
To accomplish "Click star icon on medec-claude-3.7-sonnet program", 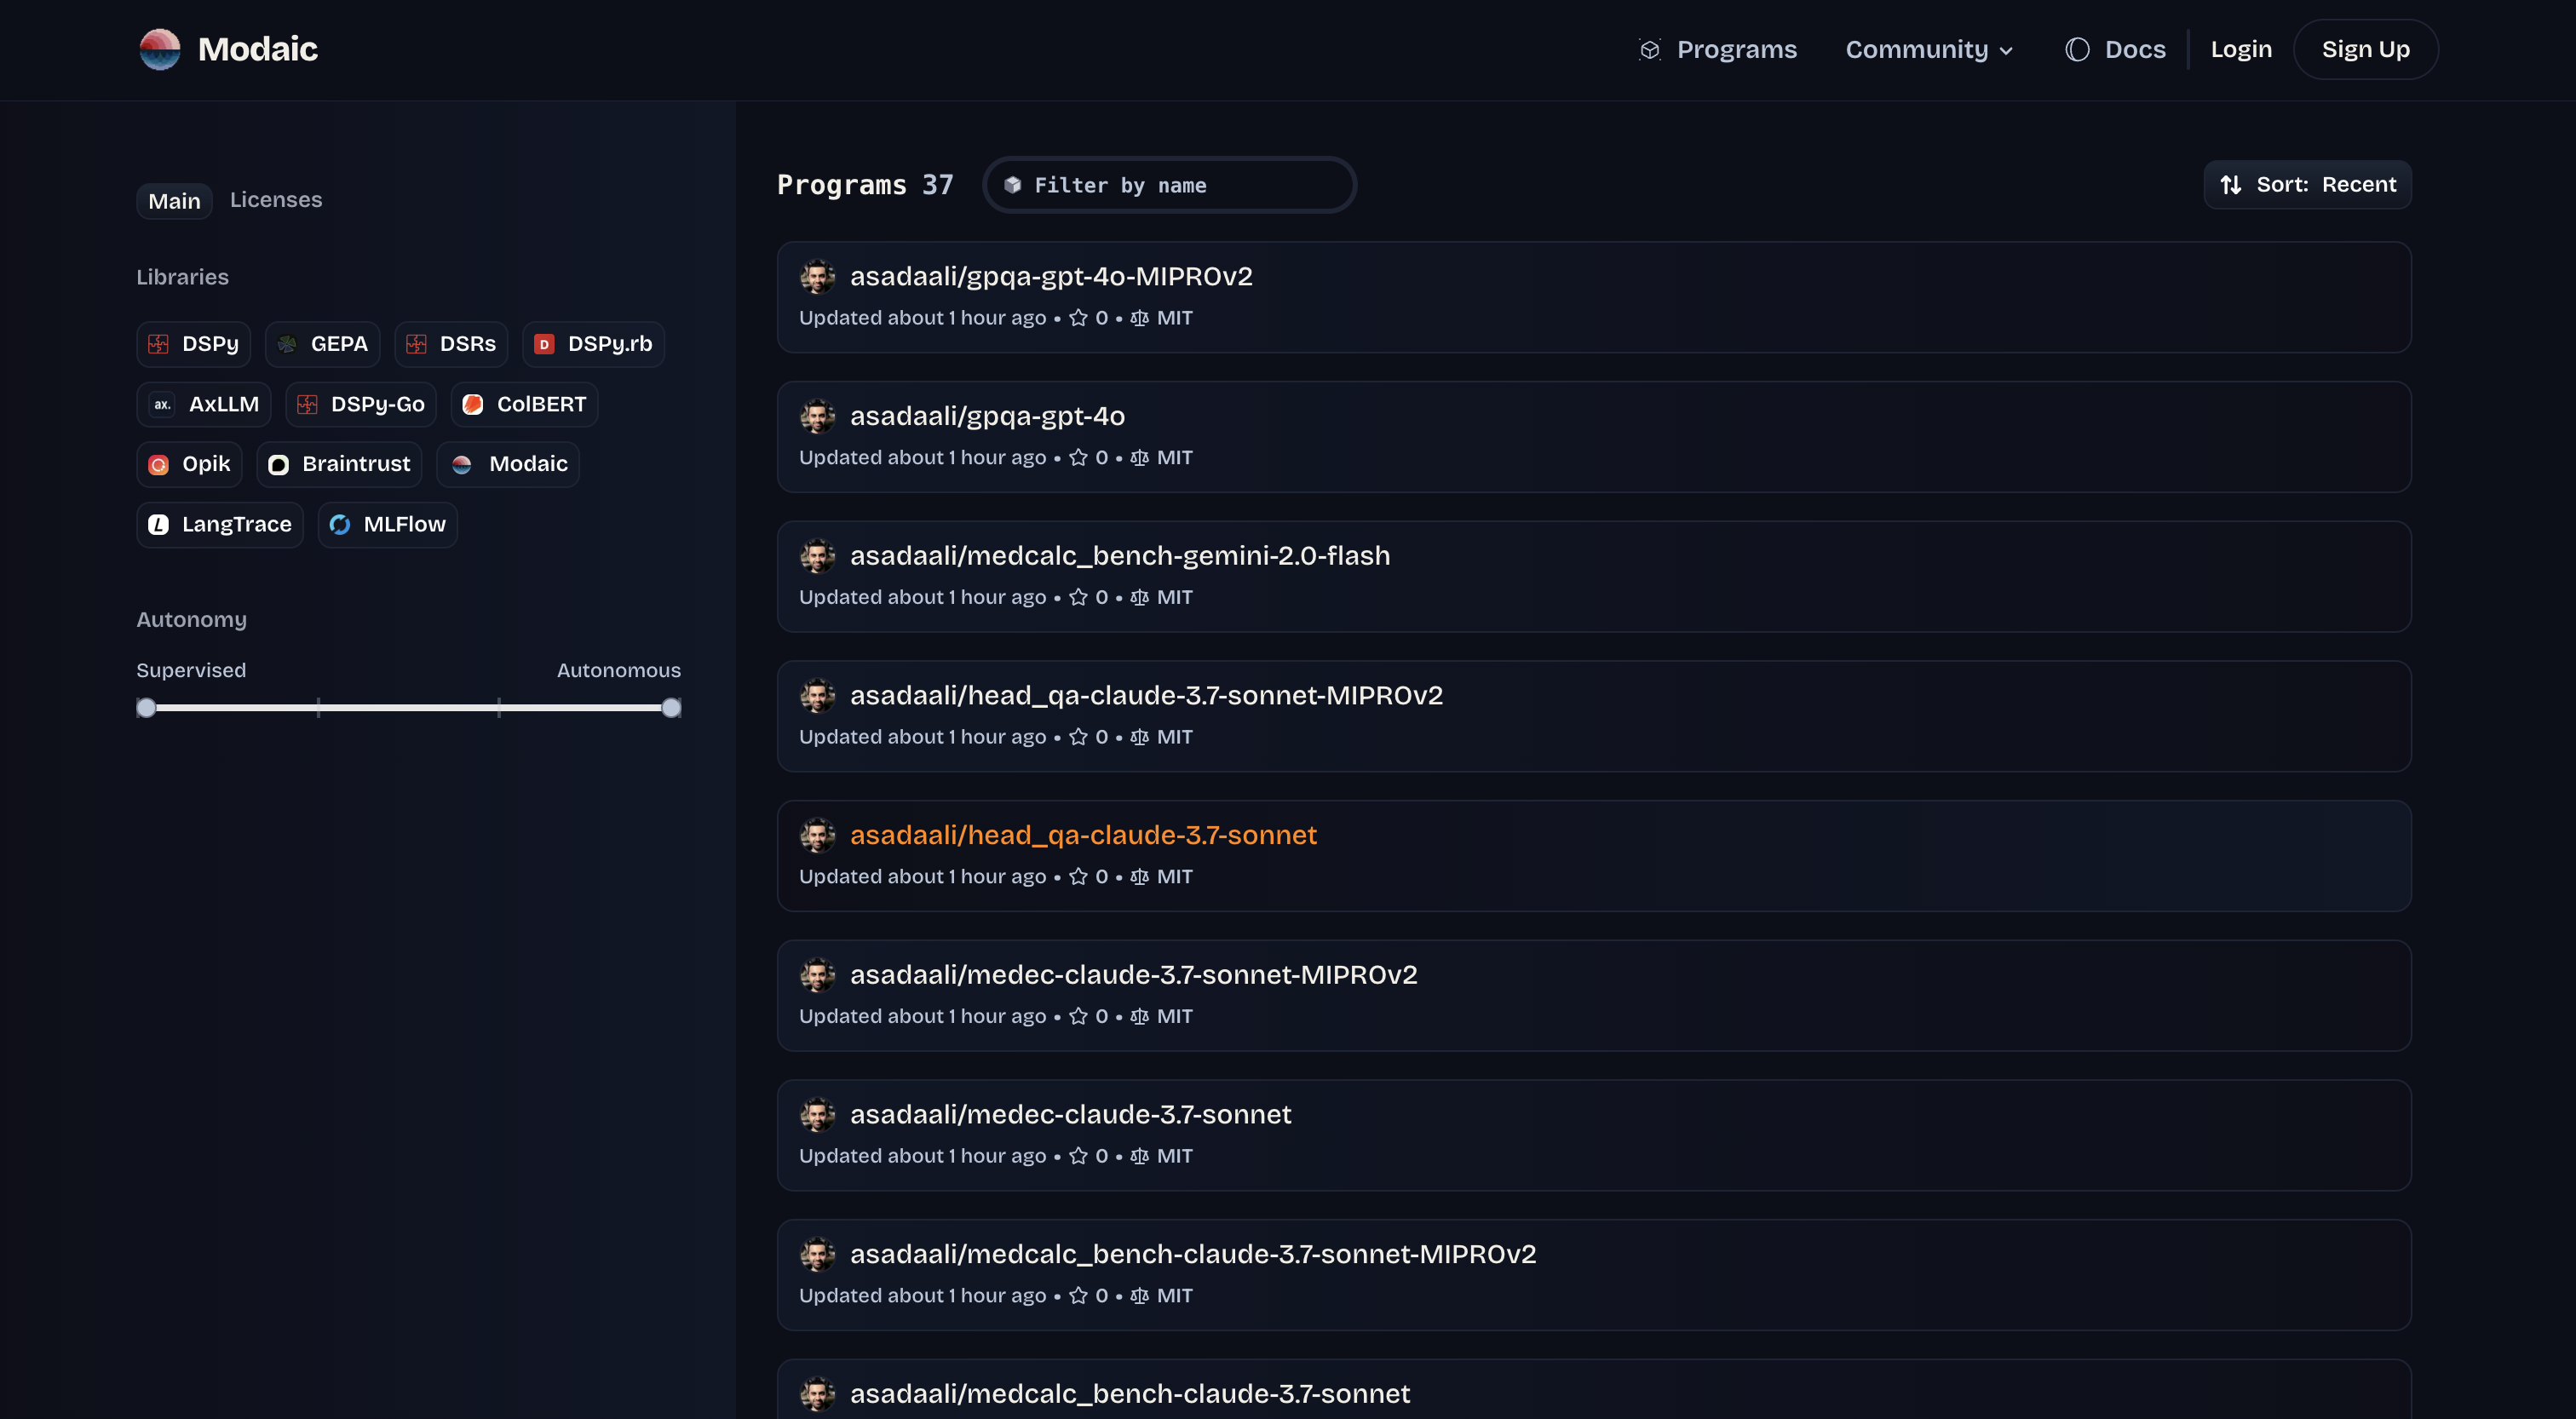I will (1078, 1156).
